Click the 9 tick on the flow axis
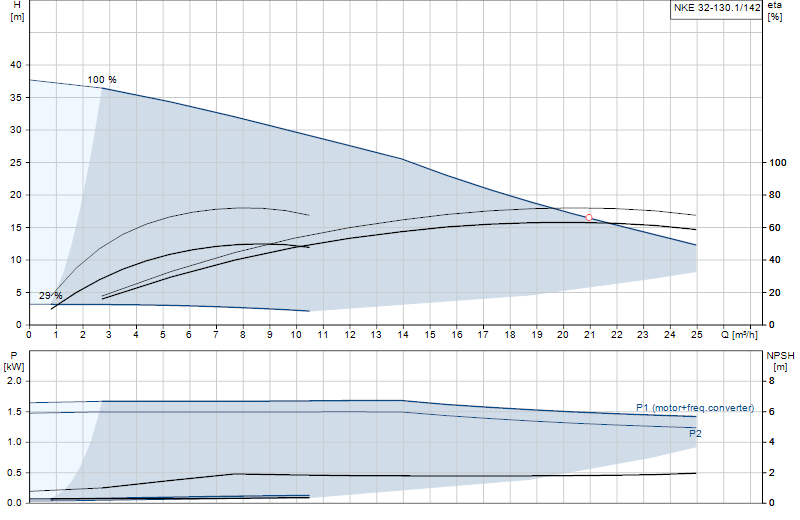Screen dimensions: 800x520 269,335
